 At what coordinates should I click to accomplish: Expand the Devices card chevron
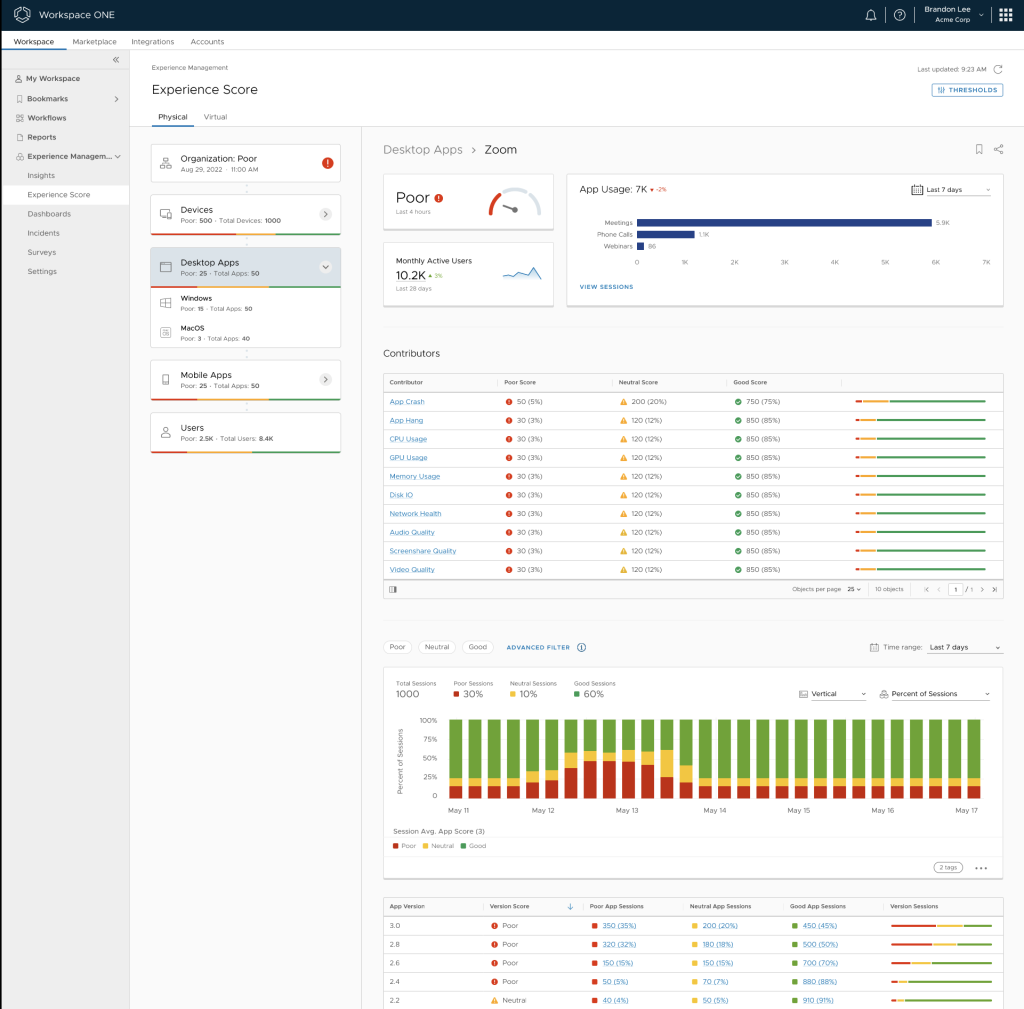tap(325, 214)
